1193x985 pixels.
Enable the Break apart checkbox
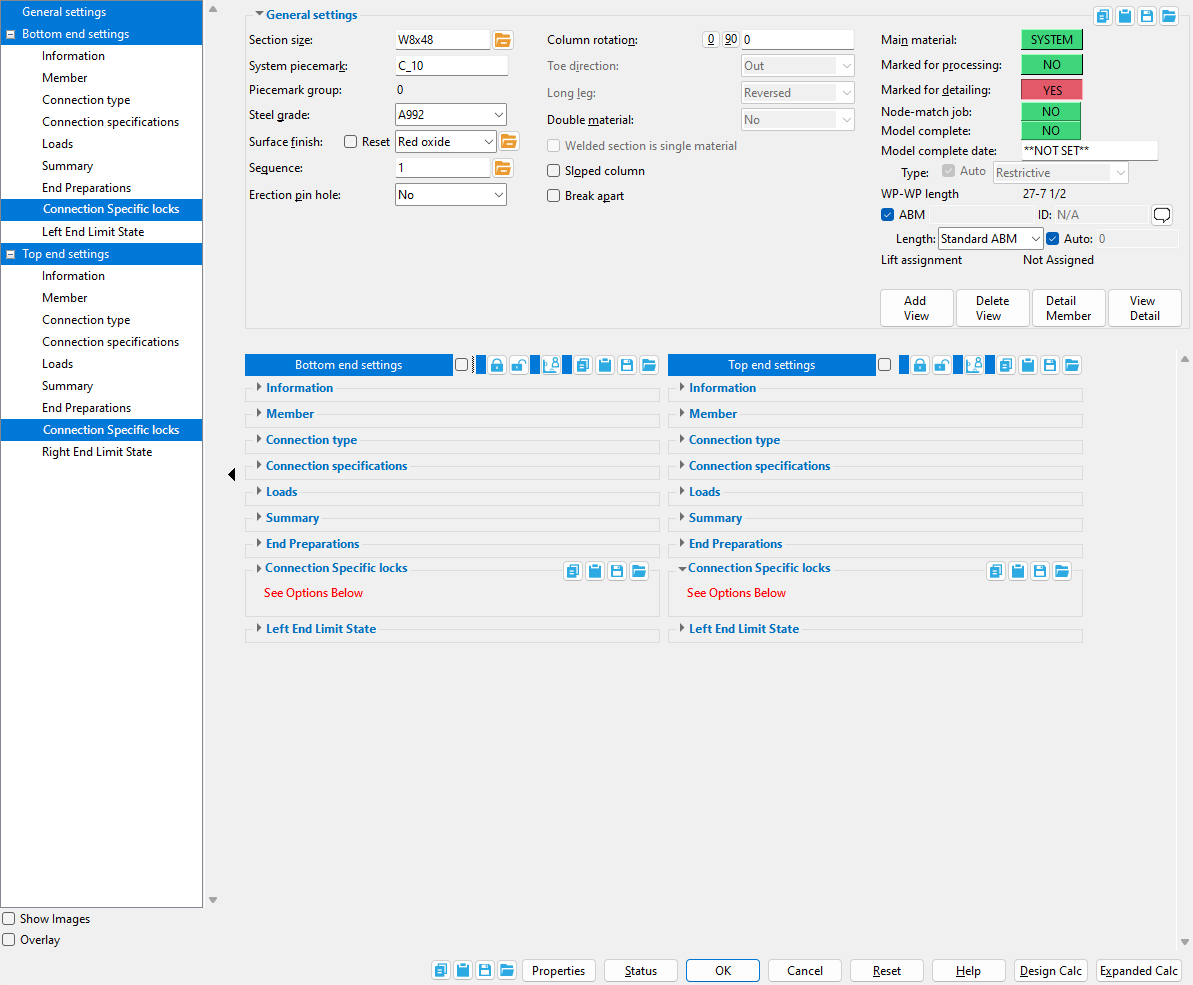[x=554, y=195]
